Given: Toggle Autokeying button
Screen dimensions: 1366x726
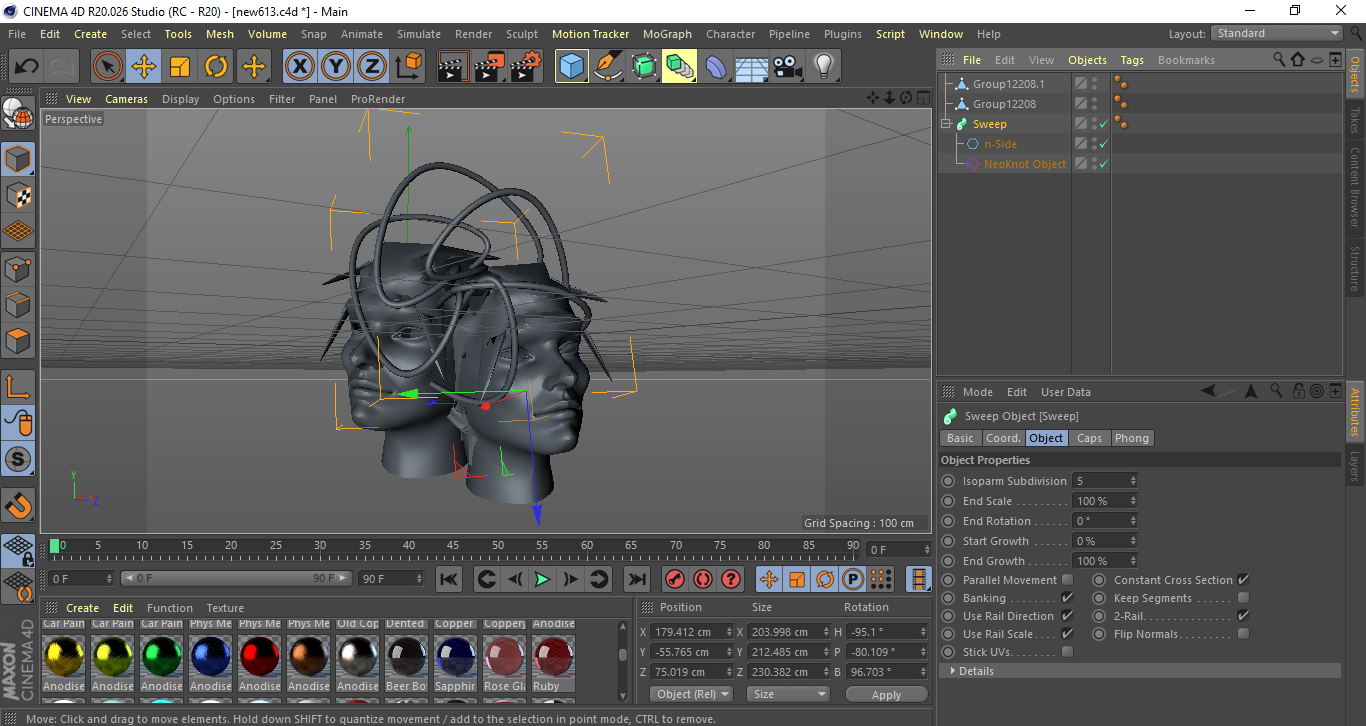Looking at the screenshot, I should pyautogui.click(x=703, y=579).
